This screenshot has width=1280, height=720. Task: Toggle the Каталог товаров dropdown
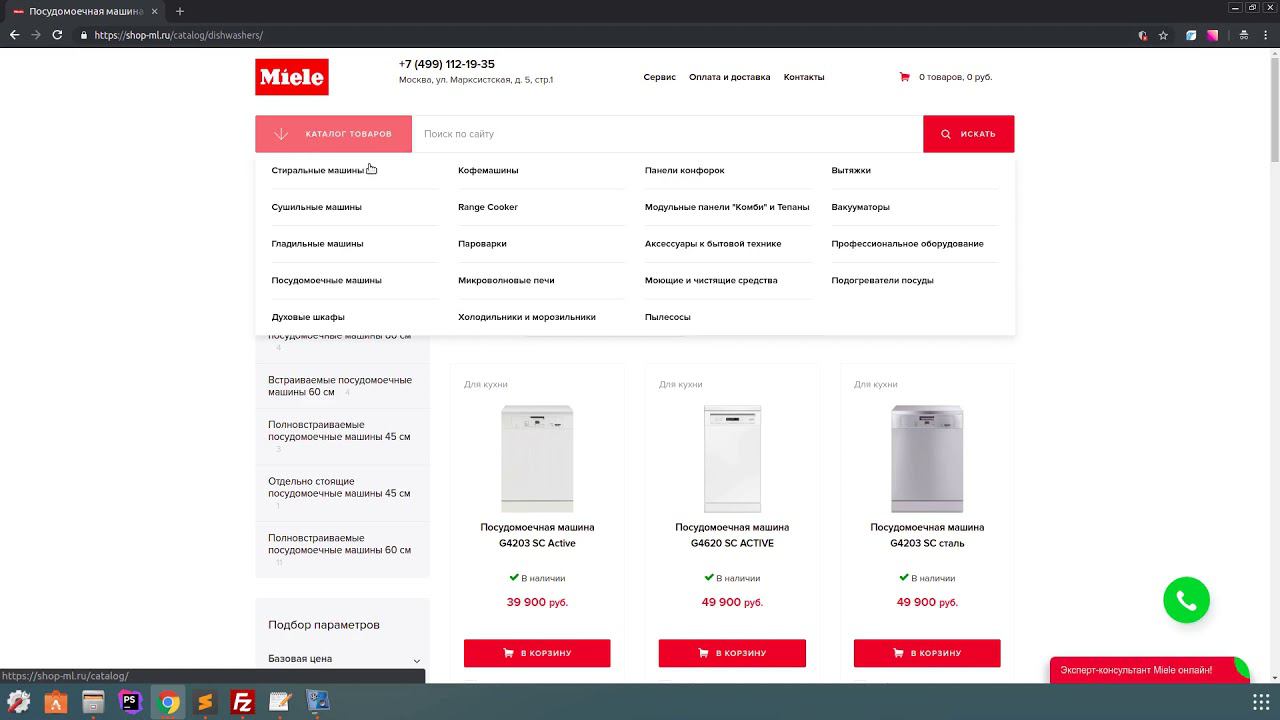click(333, 134)
